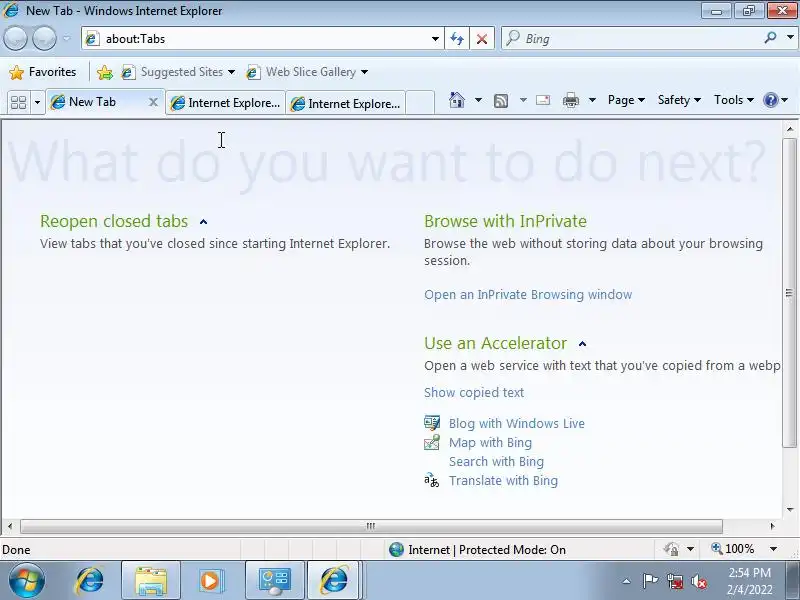This screenshot has height=600, width=800.
Task: Open the Tools menu
Action: coord(734,100)
